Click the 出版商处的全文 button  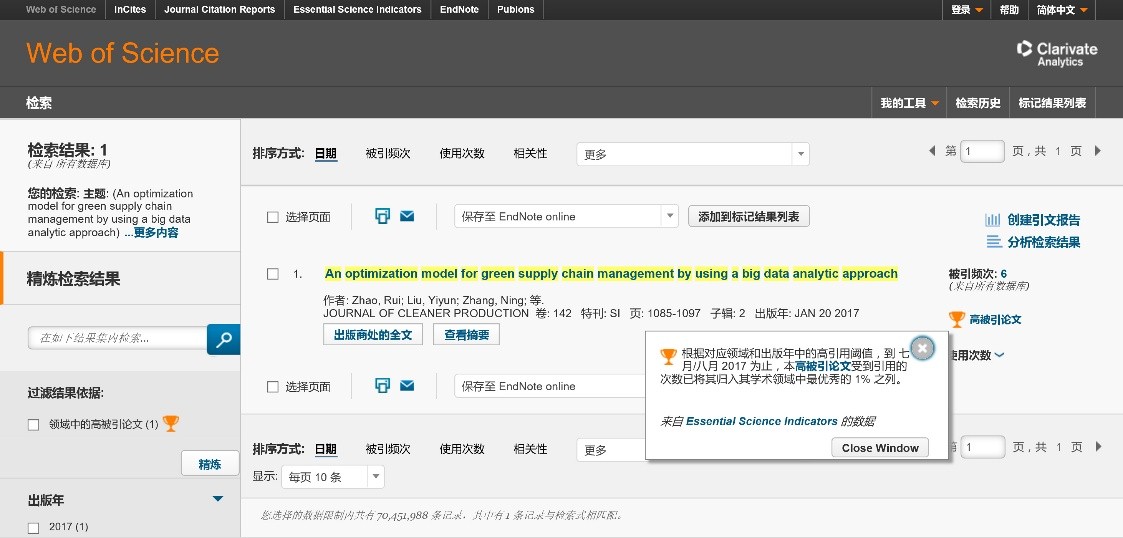[373, 335]
